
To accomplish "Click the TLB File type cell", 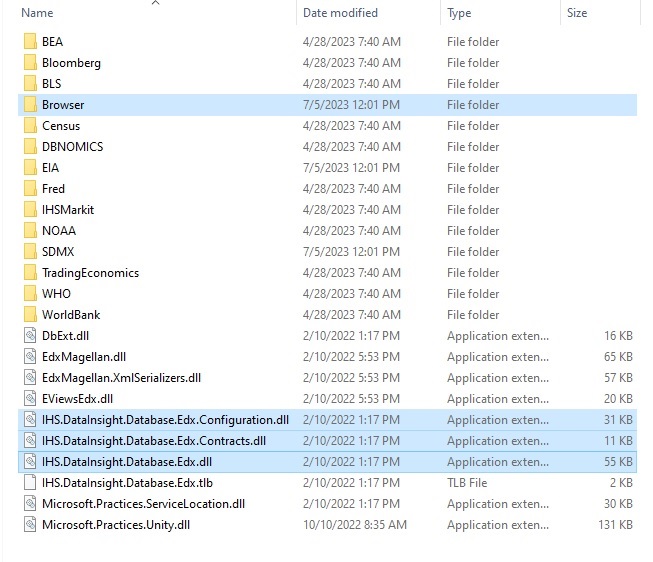I will click(467, 482).
